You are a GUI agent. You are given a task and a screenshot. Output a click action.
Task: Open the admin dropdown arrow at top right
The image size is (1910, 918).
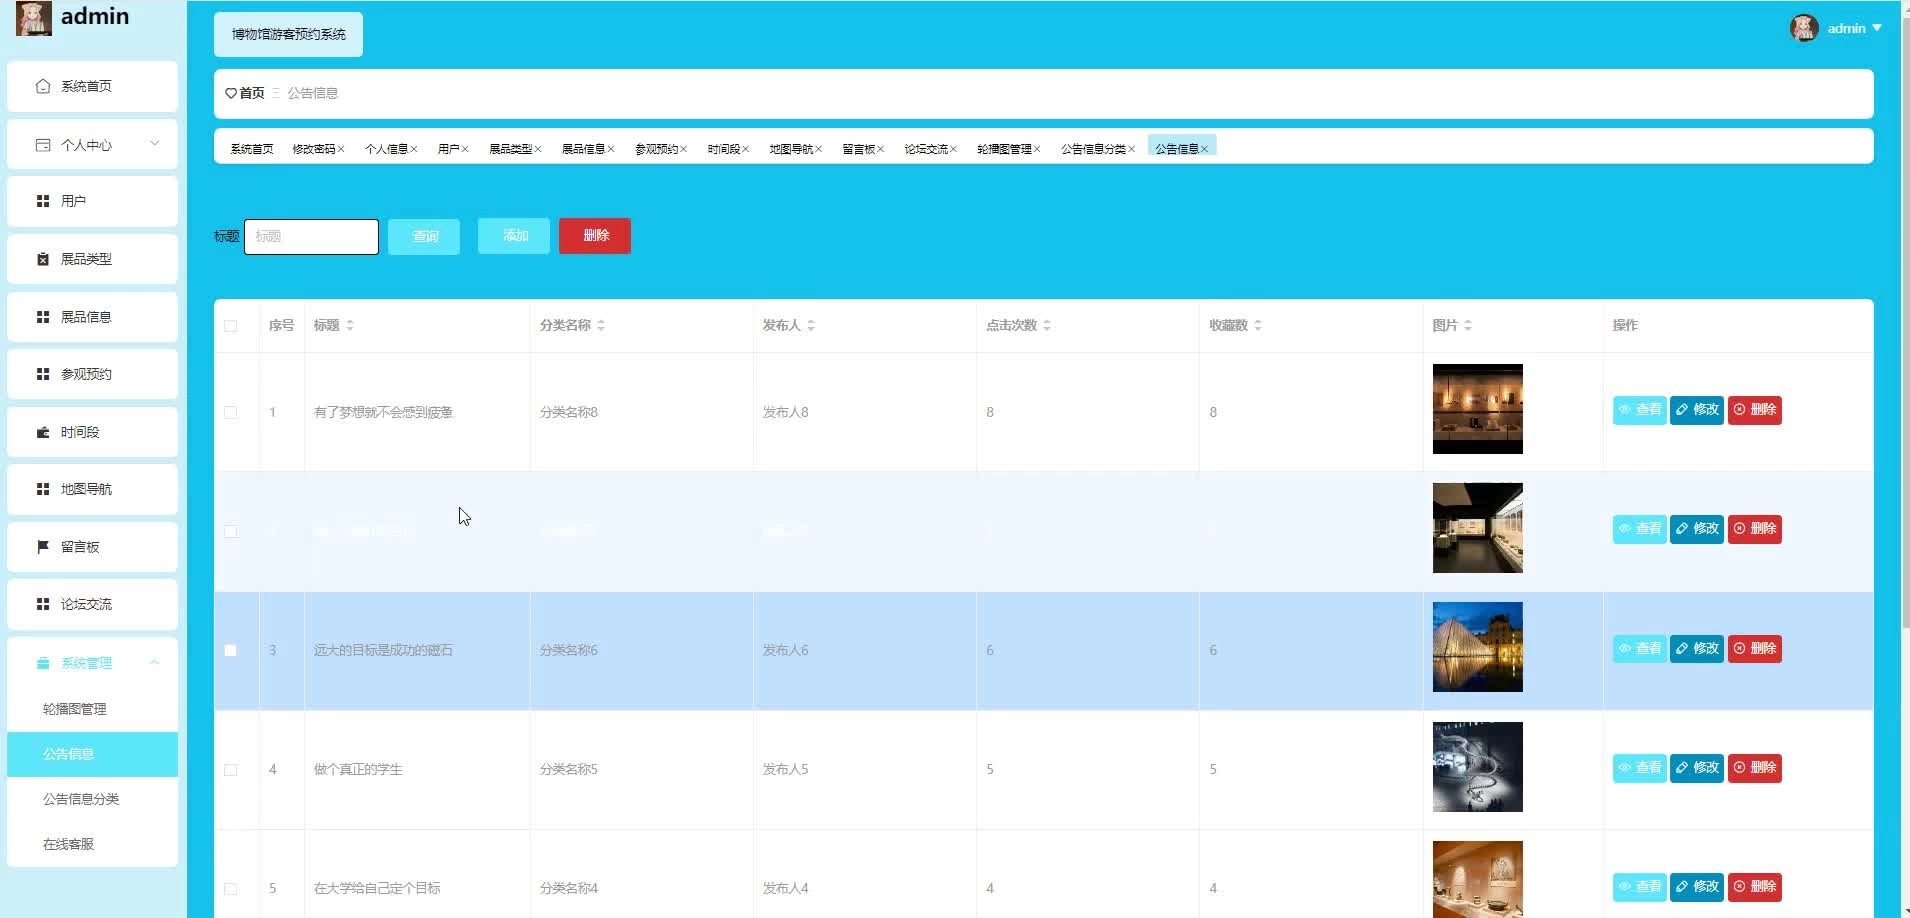click(1877, 28)
